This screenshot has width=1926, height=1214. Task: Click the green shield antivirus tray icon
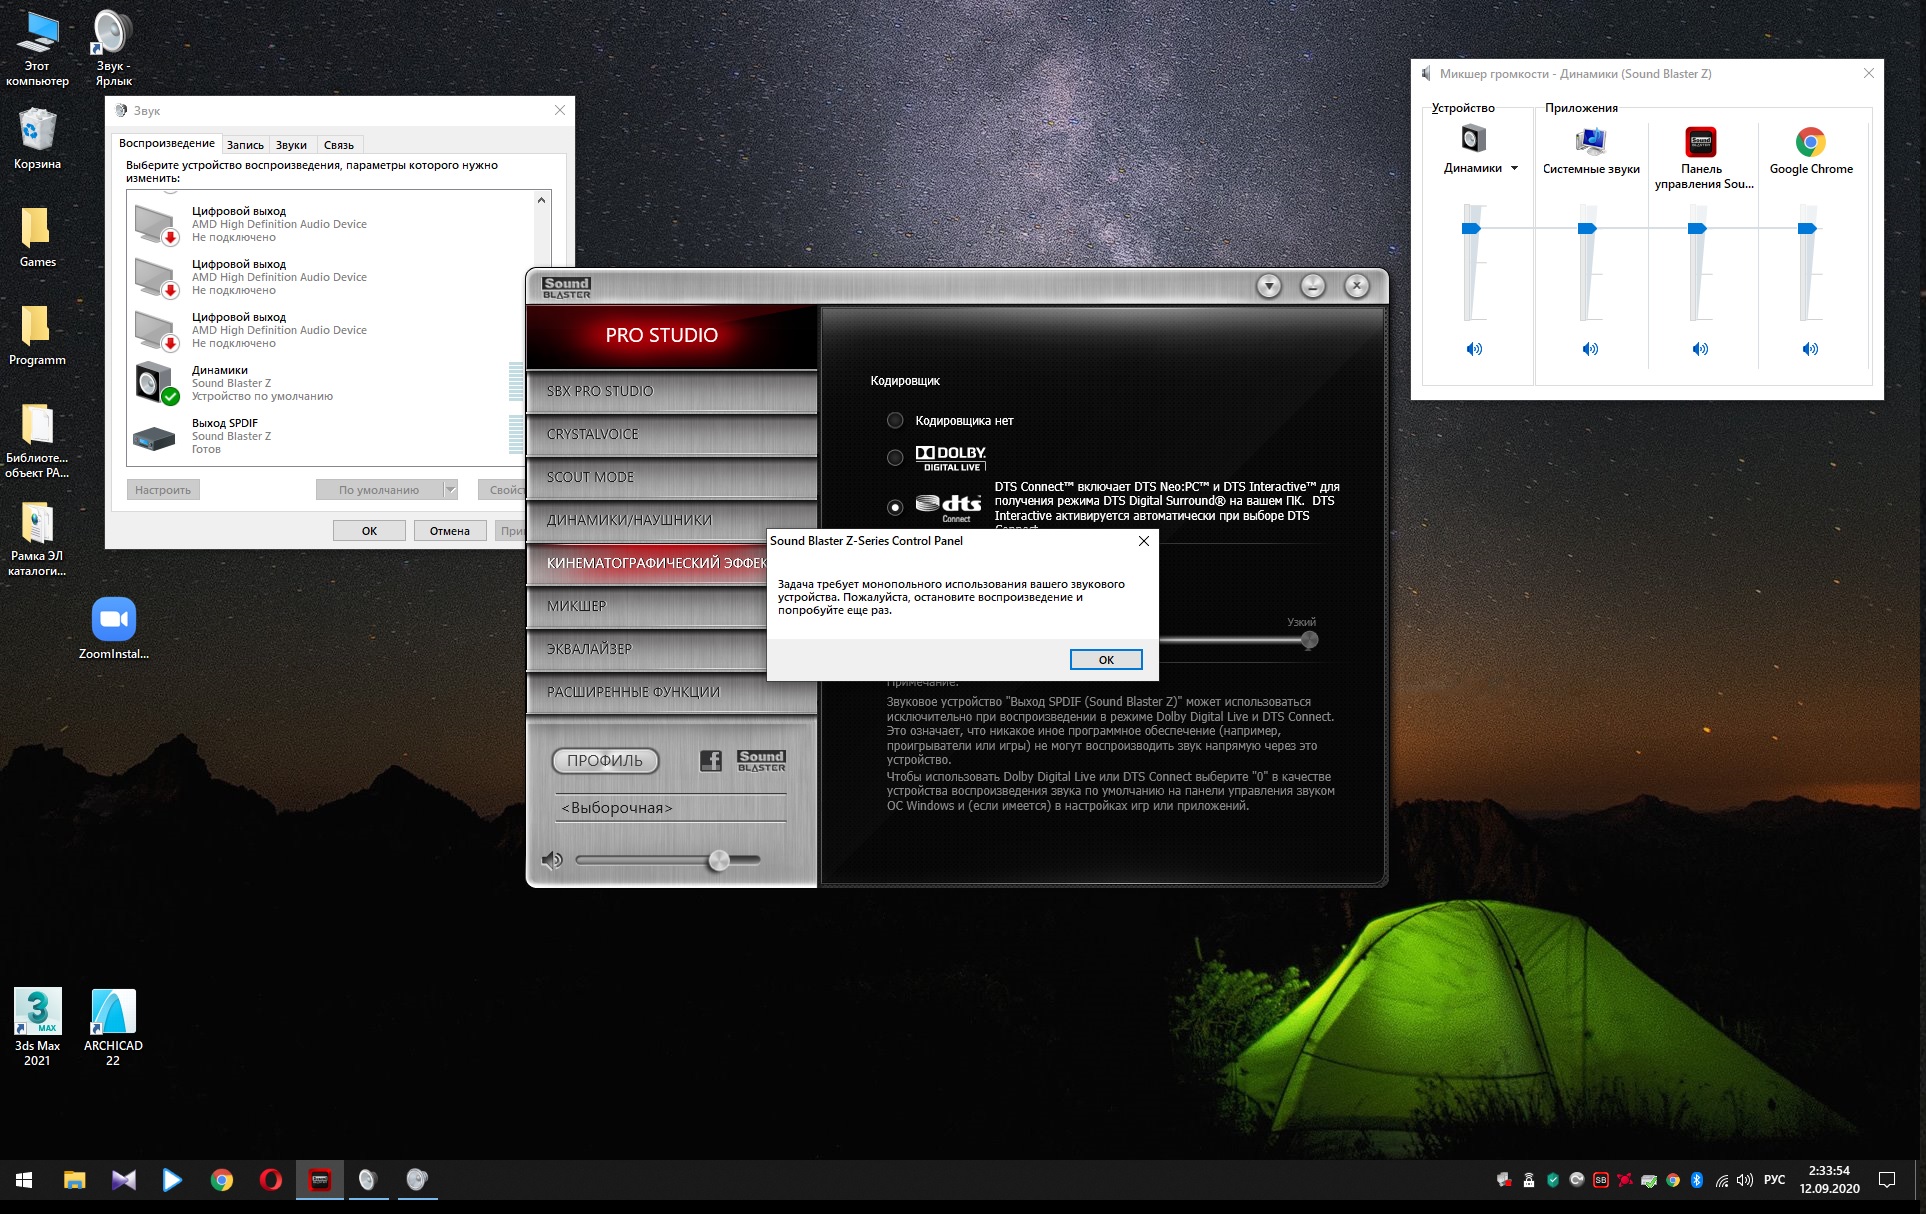pyautogui.click(x=1552, y=1180)
